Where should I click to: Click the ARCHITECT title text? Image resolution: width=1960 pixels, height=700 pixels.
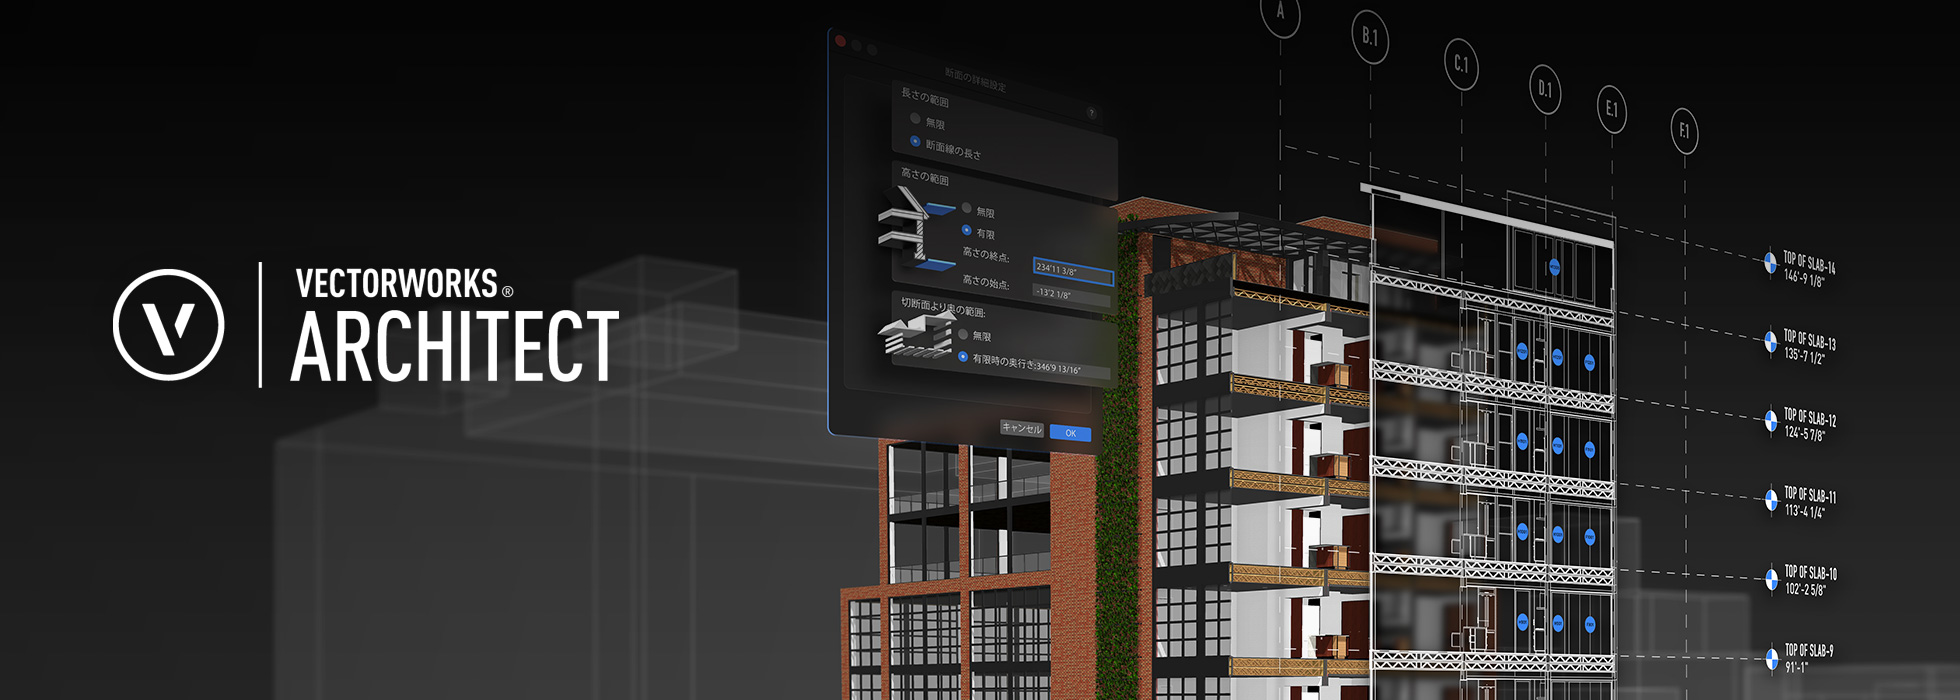(455, 346)
